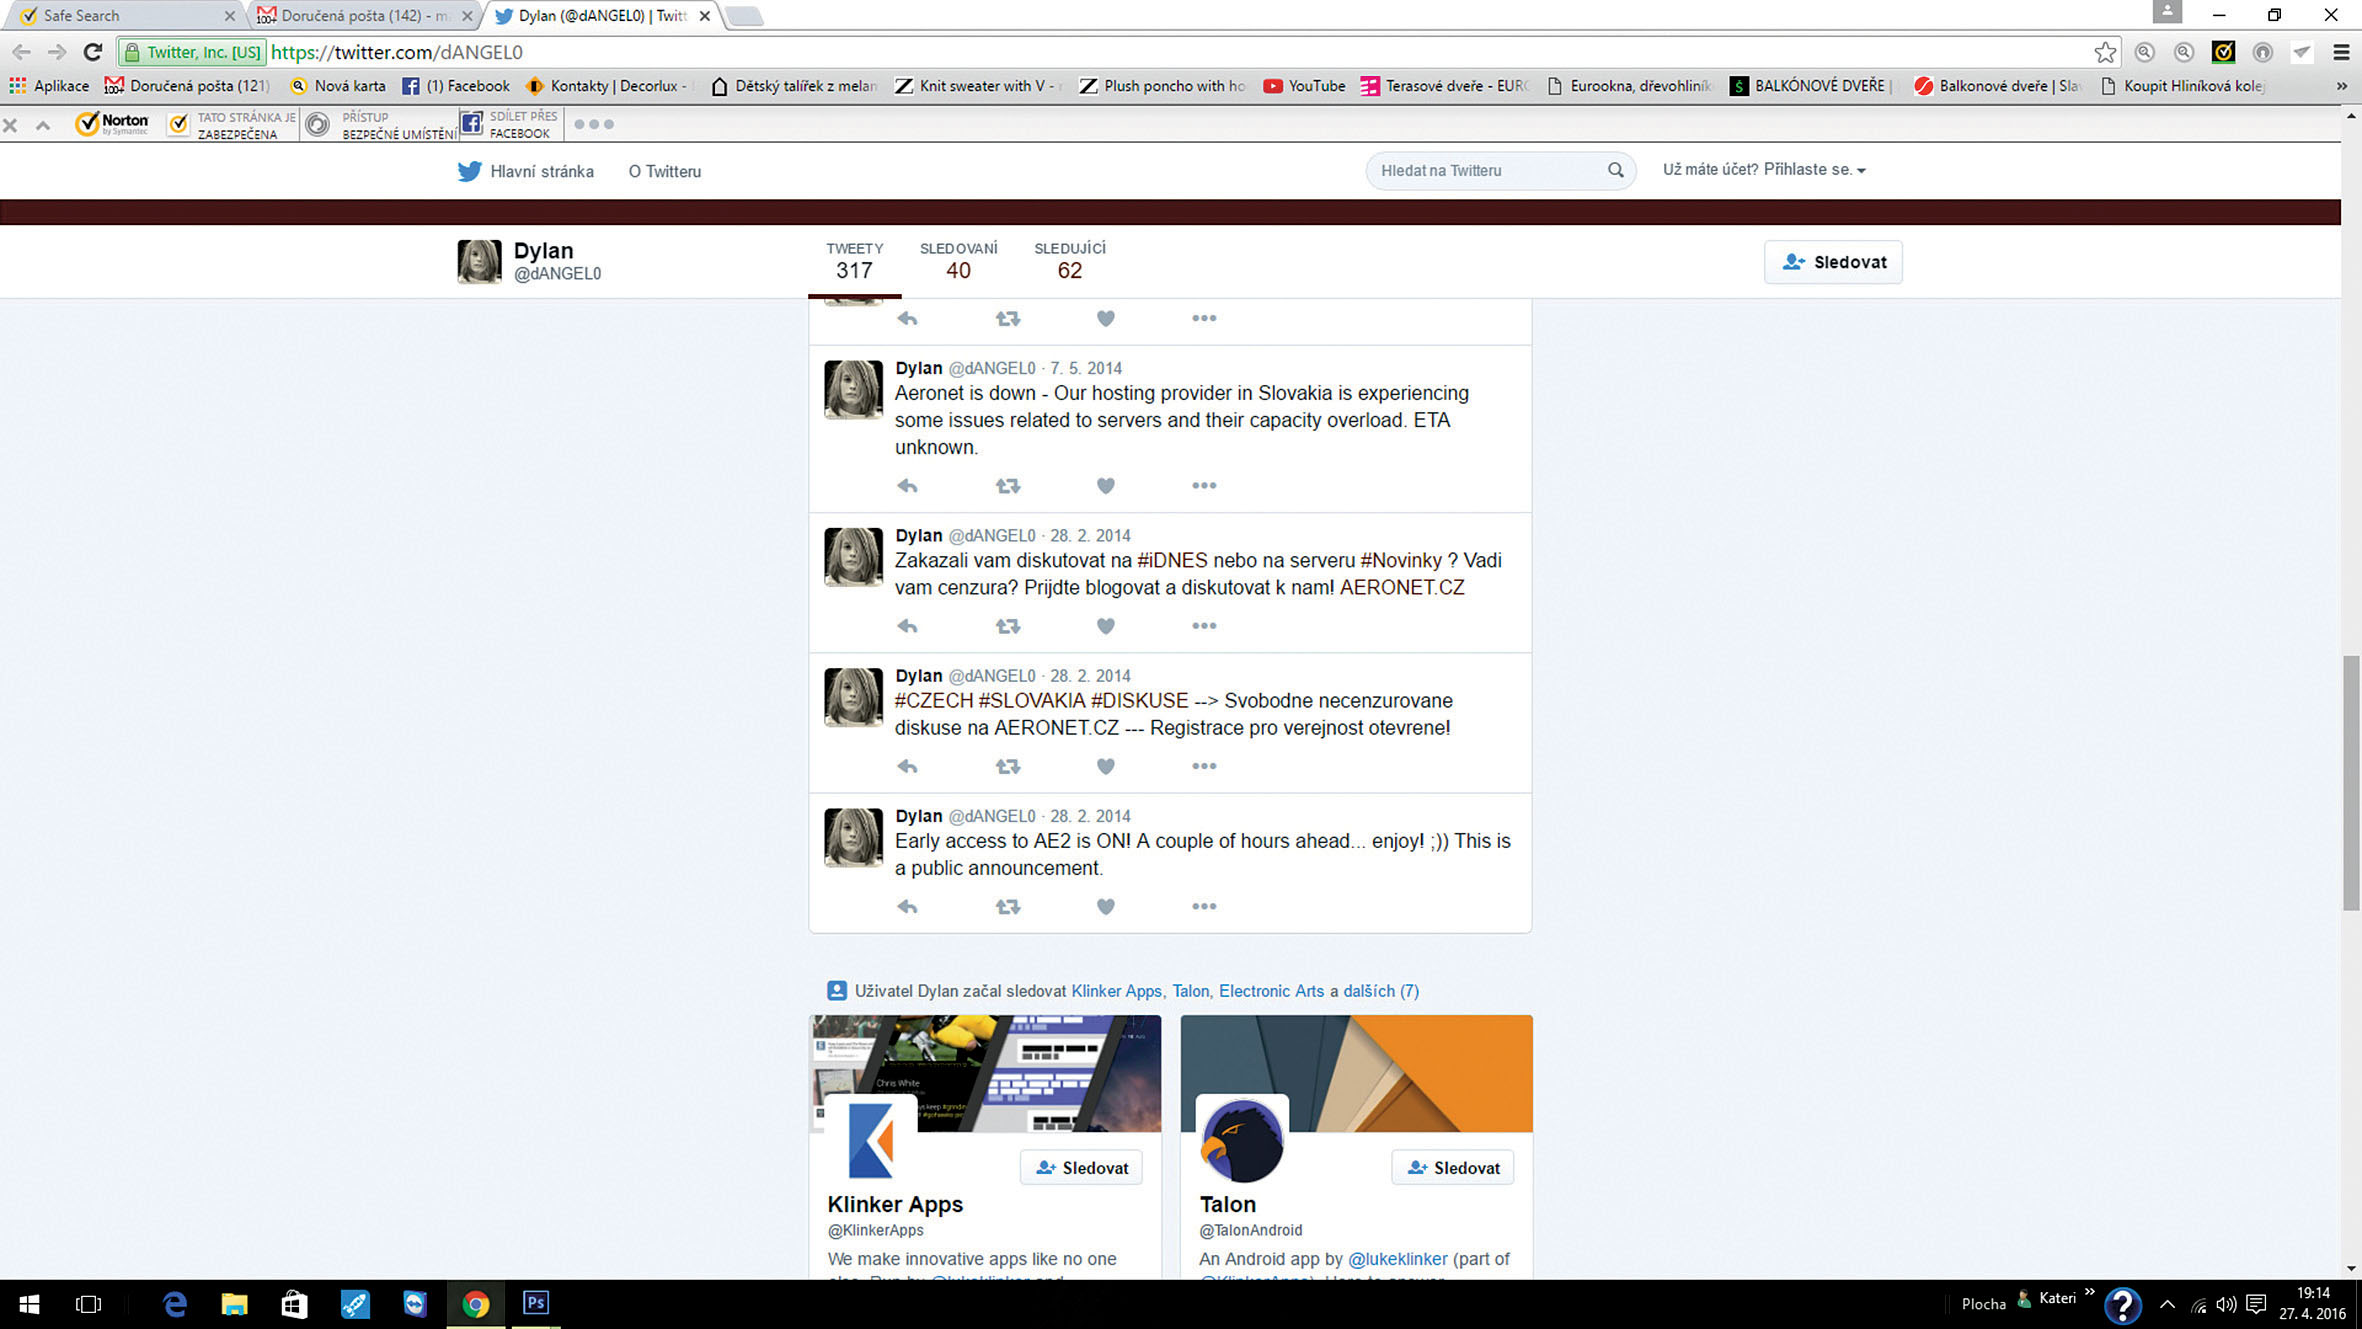
Task: Close the Norton toolbar with X
Action: (x=11, y=125)
